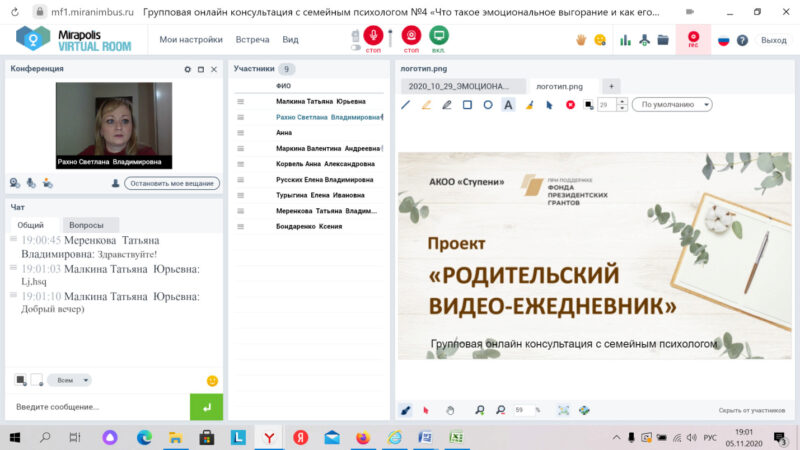Switch to the Общий chat tab
Viewport: 800px width, 450px height.
[31, 225]
